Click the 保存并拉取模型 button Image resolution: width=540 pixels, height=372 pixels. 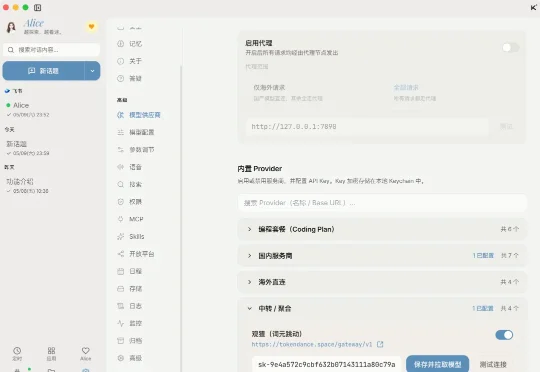(437, 364)
